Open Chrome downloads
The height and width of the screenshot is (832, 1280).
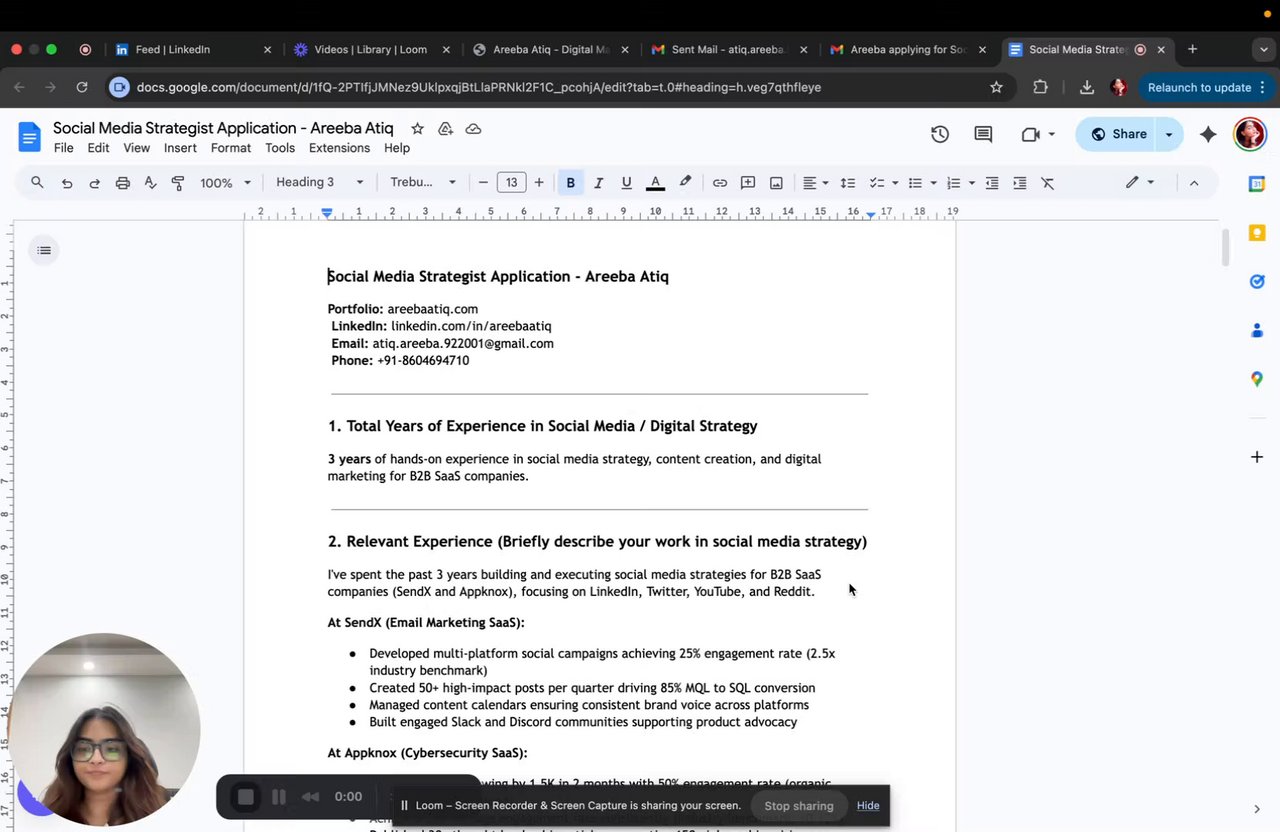point(1086,87)
